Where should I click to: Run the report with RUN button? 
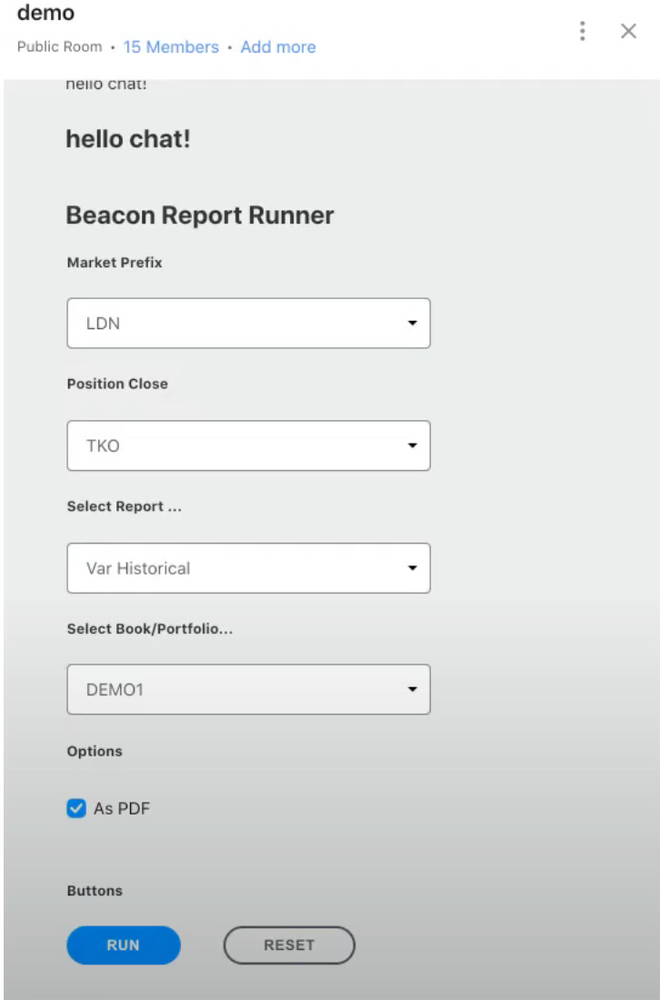click(x=124, y=945)
